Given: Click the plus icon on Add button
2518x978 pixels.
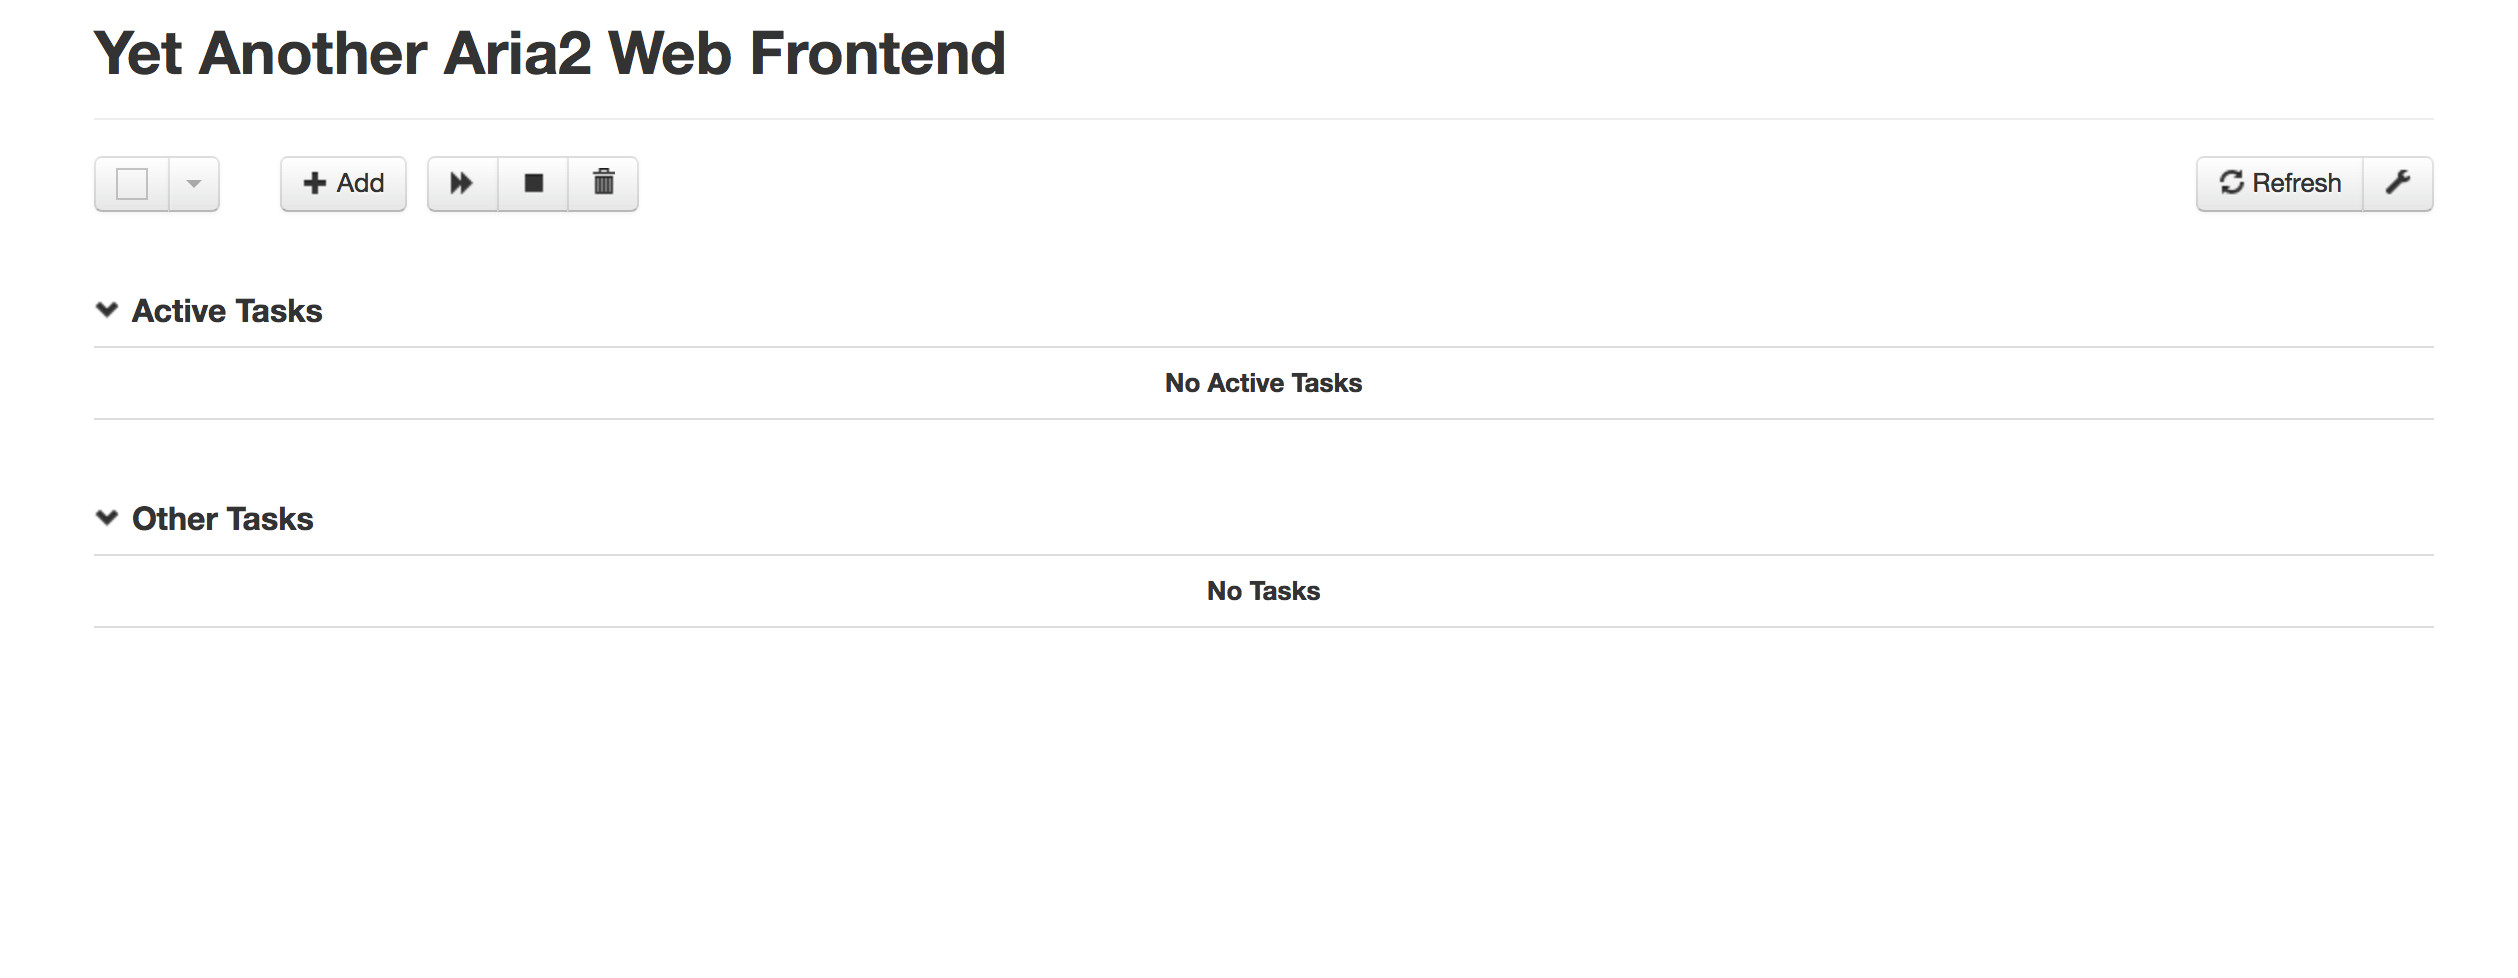Looking at the screenshot, I should point(315,183).
